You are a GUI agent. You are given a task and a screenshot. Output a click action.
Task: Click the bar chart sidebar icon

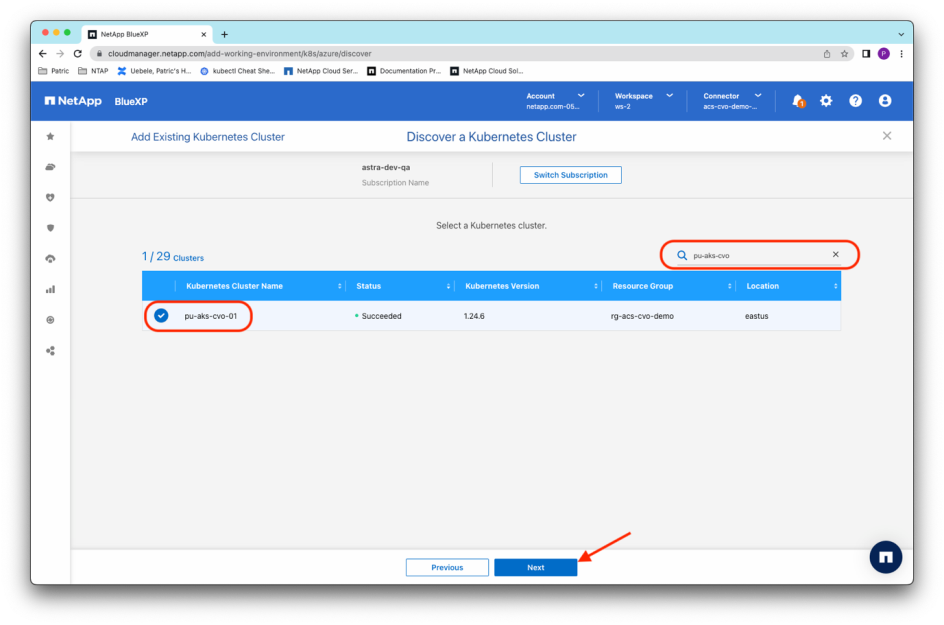[x=51, y=290]
